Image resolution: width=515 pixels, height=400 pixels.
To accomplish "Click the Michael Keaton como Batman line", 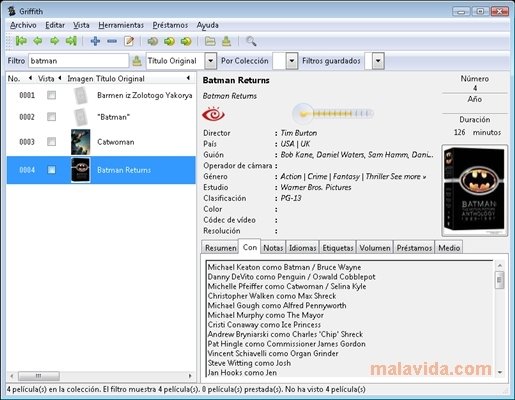I will (284, 267).
